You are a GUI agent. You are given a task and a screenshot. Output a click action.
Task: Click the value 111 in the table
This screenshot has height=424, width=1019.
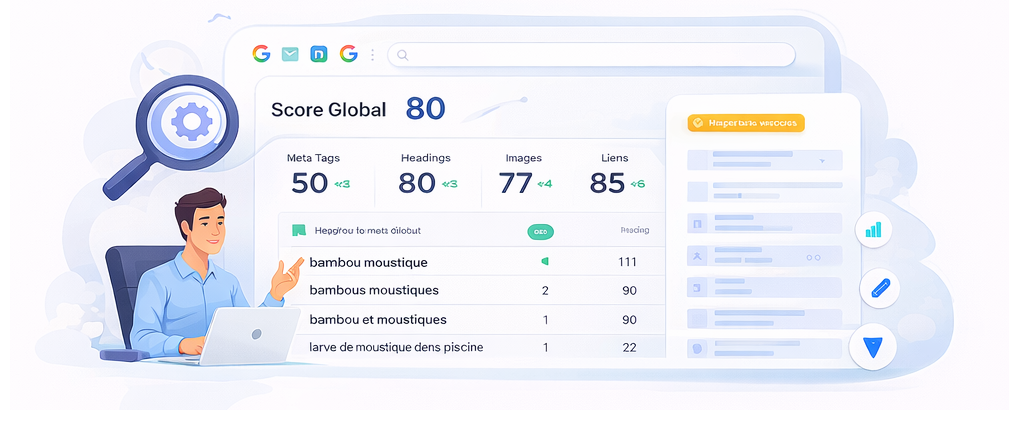coord(627,262)
